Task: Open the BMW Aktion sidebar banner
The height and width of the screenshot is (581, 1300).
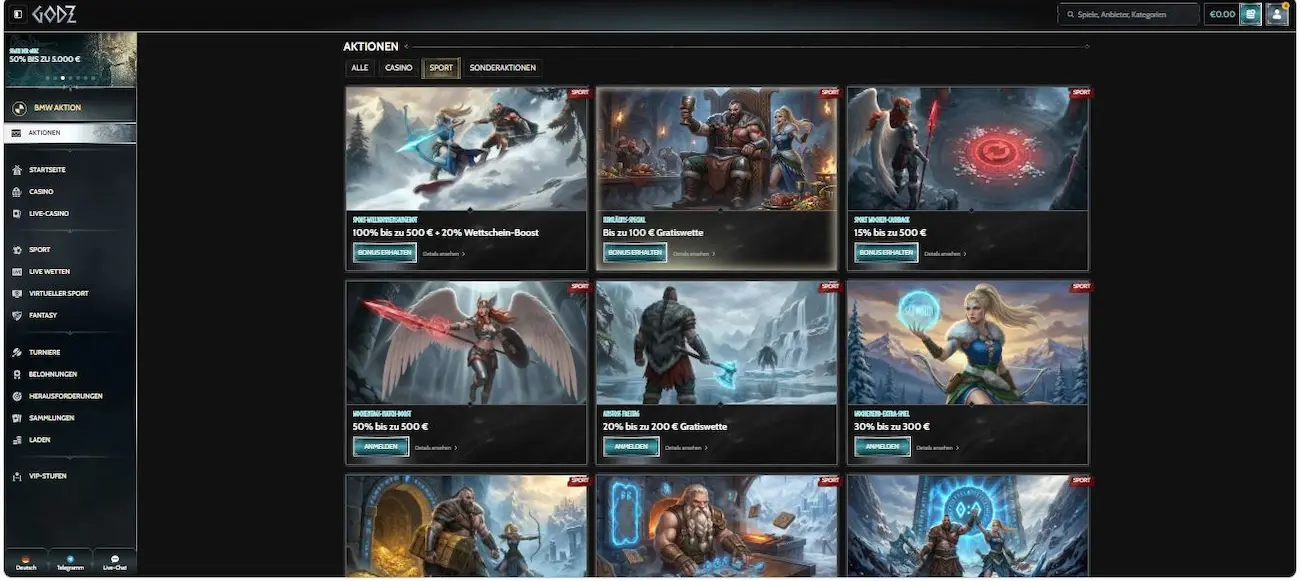Action: click(x=70, y=107)
